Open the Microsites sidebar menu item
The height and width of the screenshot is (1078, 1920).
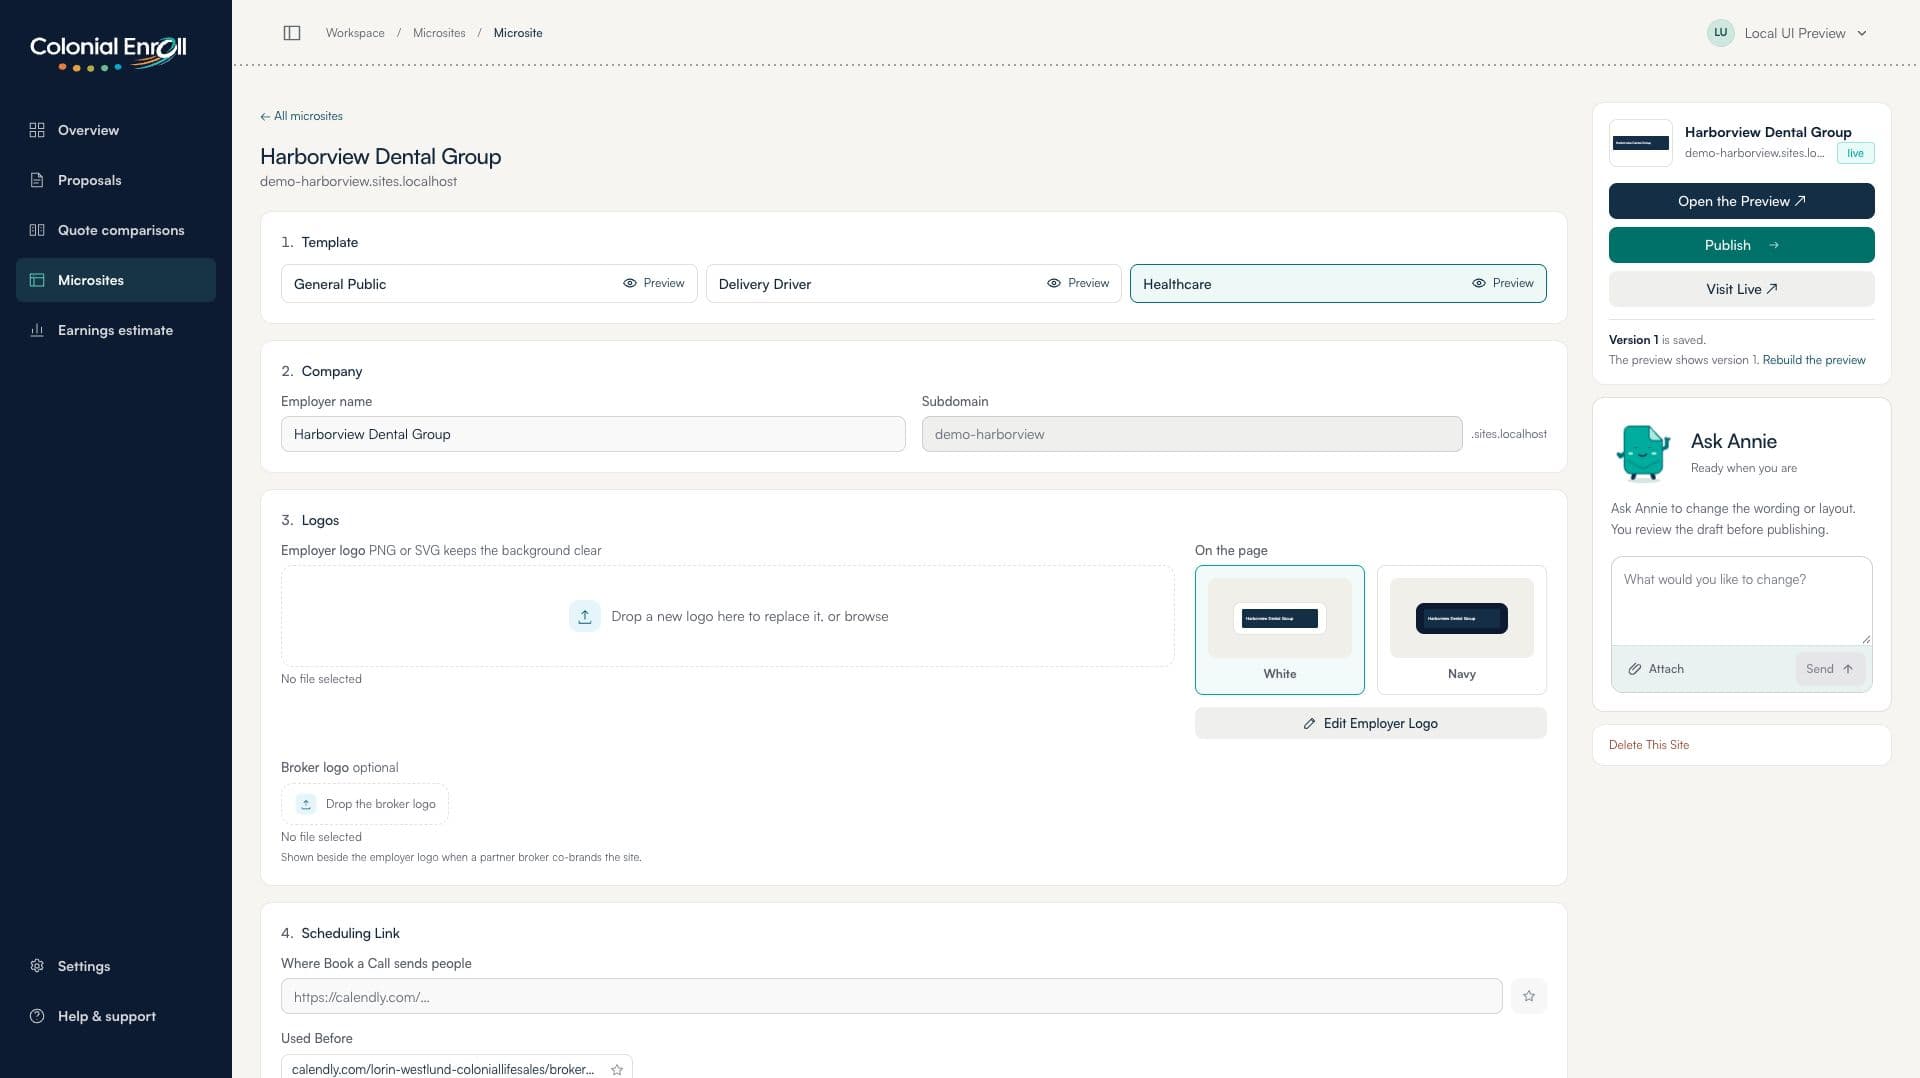116,280
